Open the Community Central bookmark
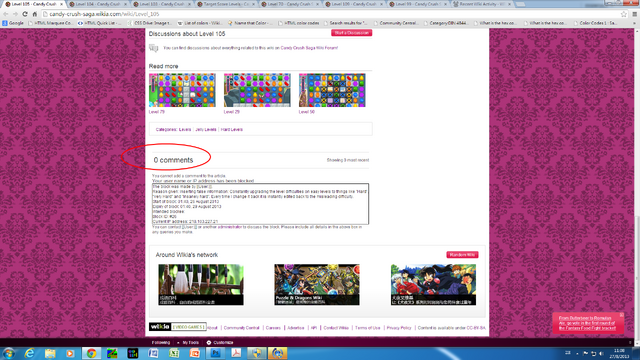The width and height of the screenshot is (640, 360). point(396,23)
